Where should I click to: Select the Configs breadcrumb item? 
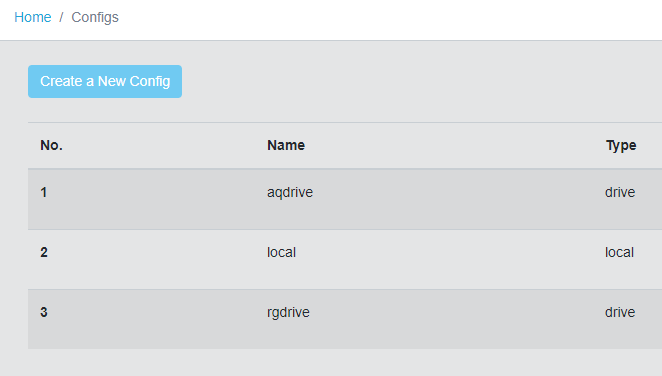tap(95, 17)
